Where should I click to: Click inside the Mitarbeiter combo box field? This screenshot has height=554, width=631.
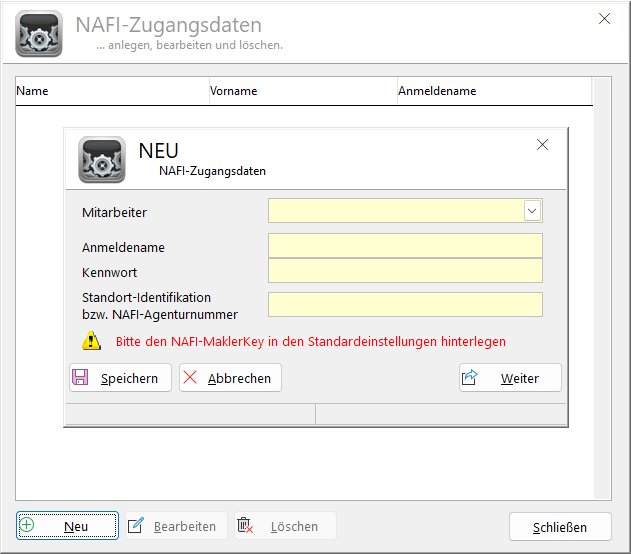coord(395,210)
